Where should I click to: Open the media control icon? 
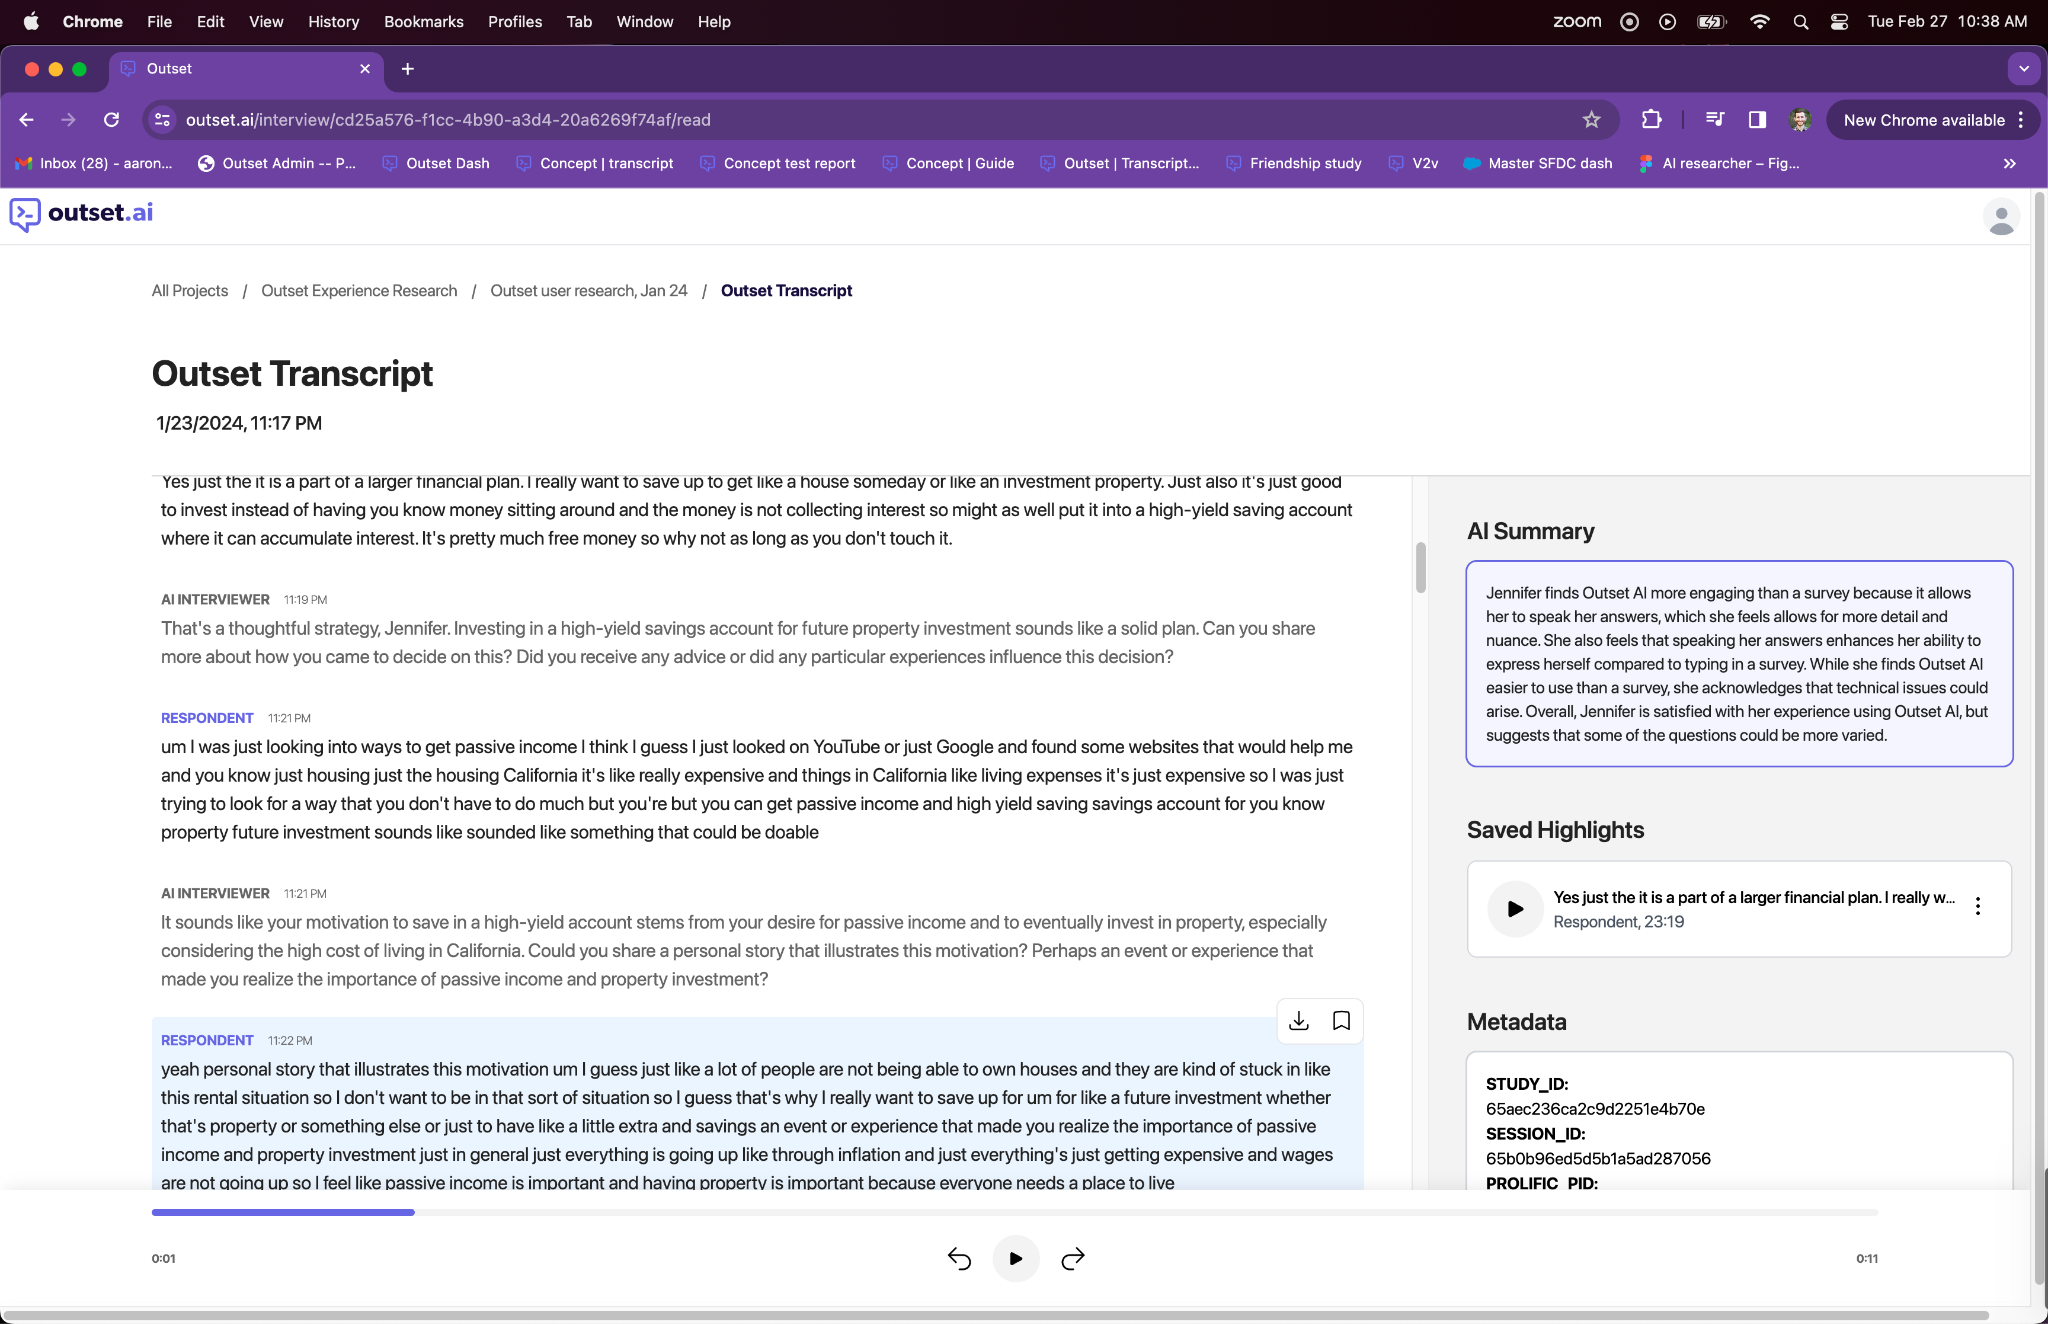pyautogui.click(x=1715, y=120)
